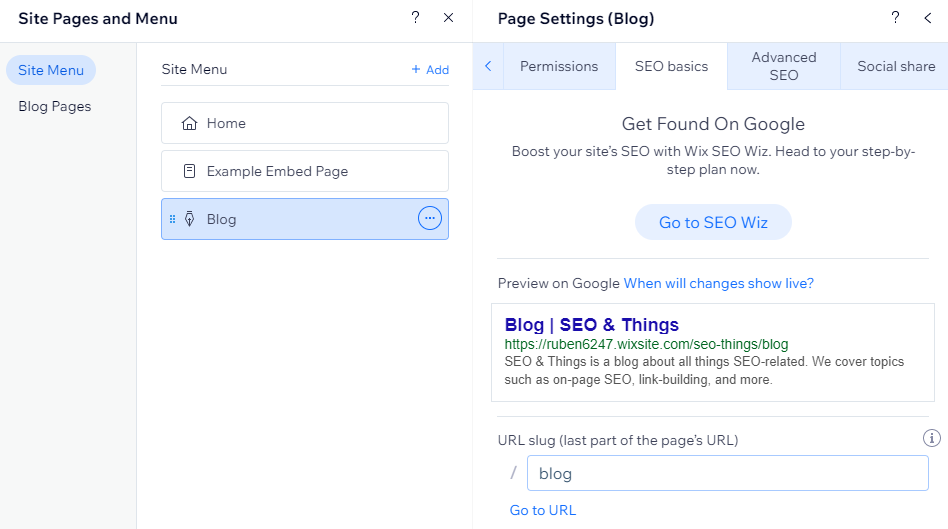The height and width of the screenshot is (529, 948).
Task: Switch to the Permissions tab
Action: pos(559,66)
